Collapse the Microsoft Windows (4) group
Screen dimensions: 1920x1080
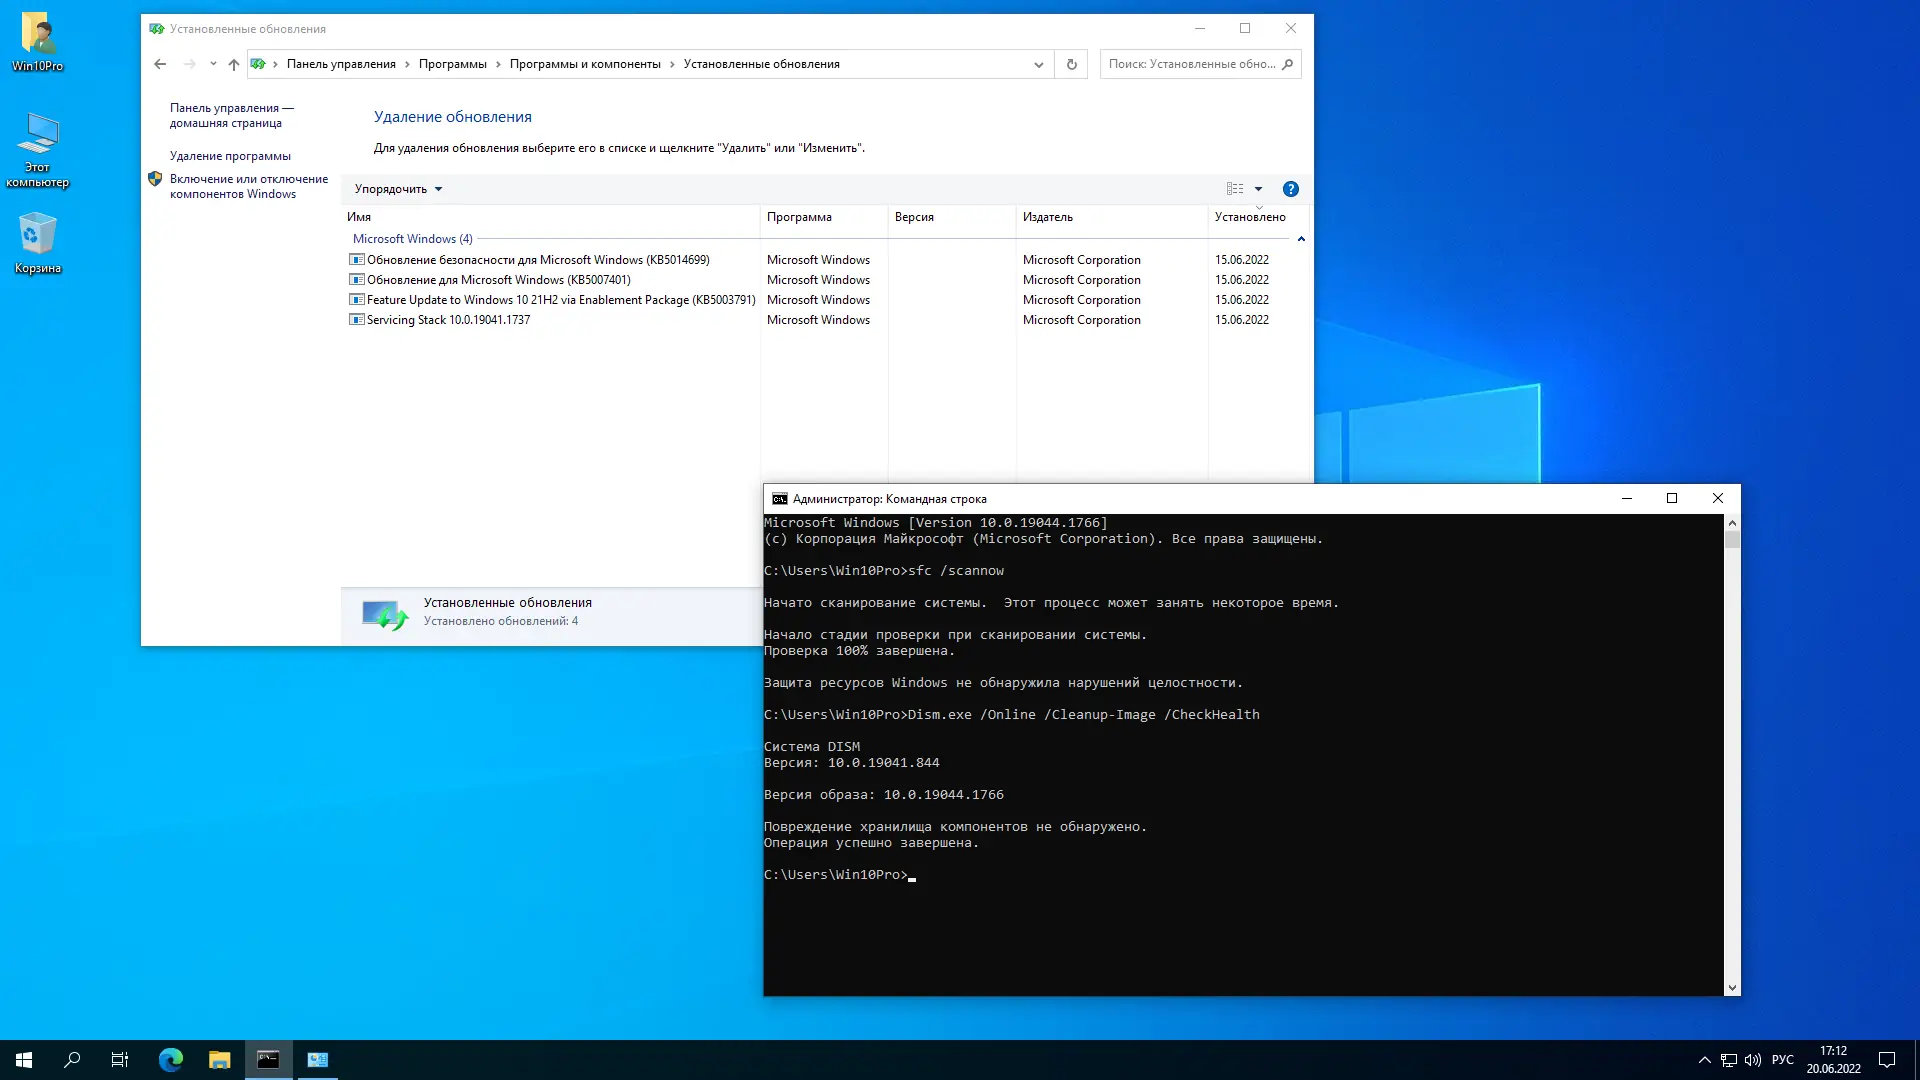(x=1301, y=239)
